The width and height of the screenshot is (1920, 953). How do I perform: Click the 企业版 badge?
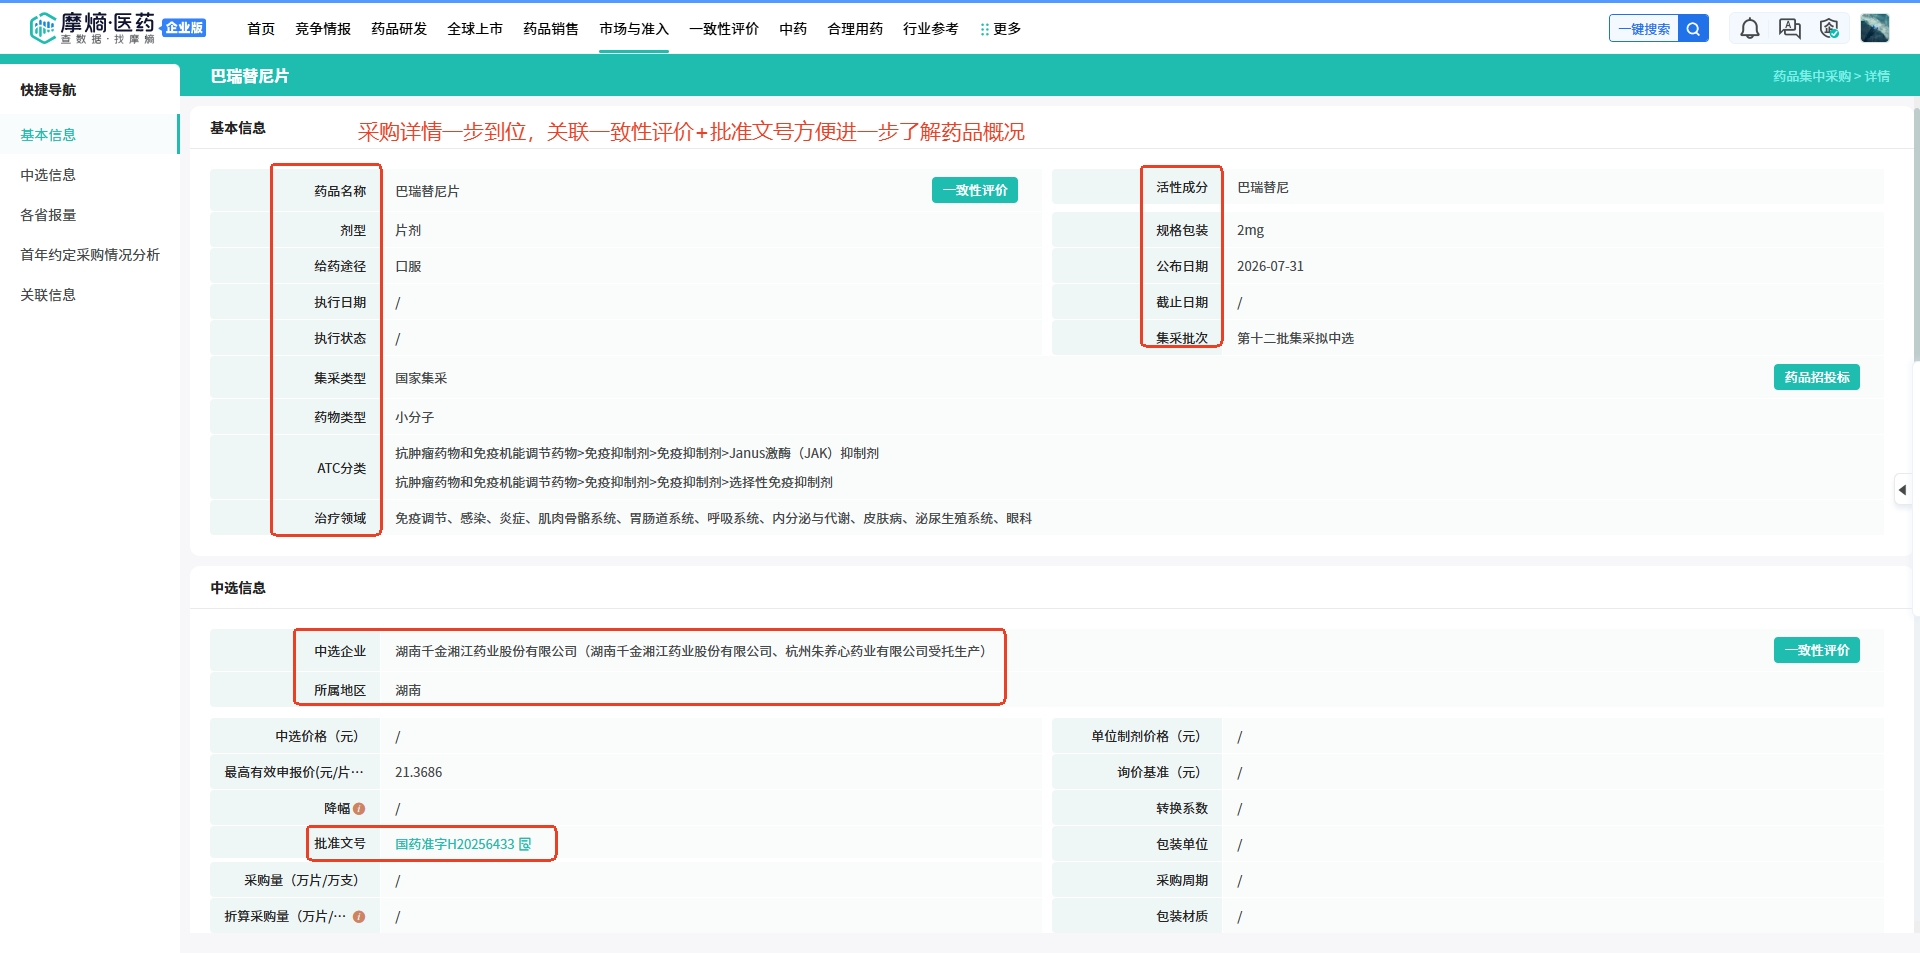point(184,28)
